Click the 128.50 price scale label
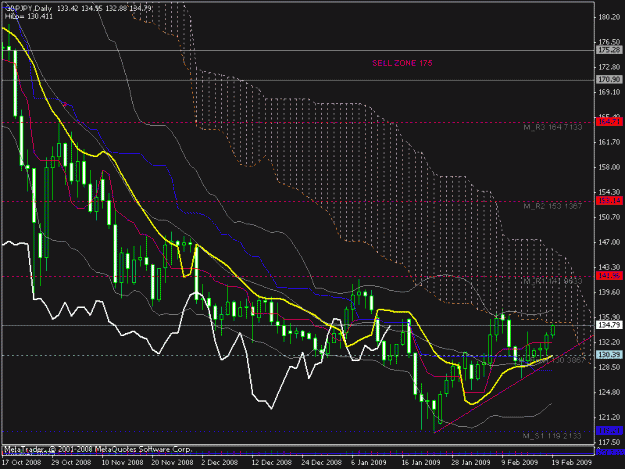The image size is (625, 469). [610, 367]
